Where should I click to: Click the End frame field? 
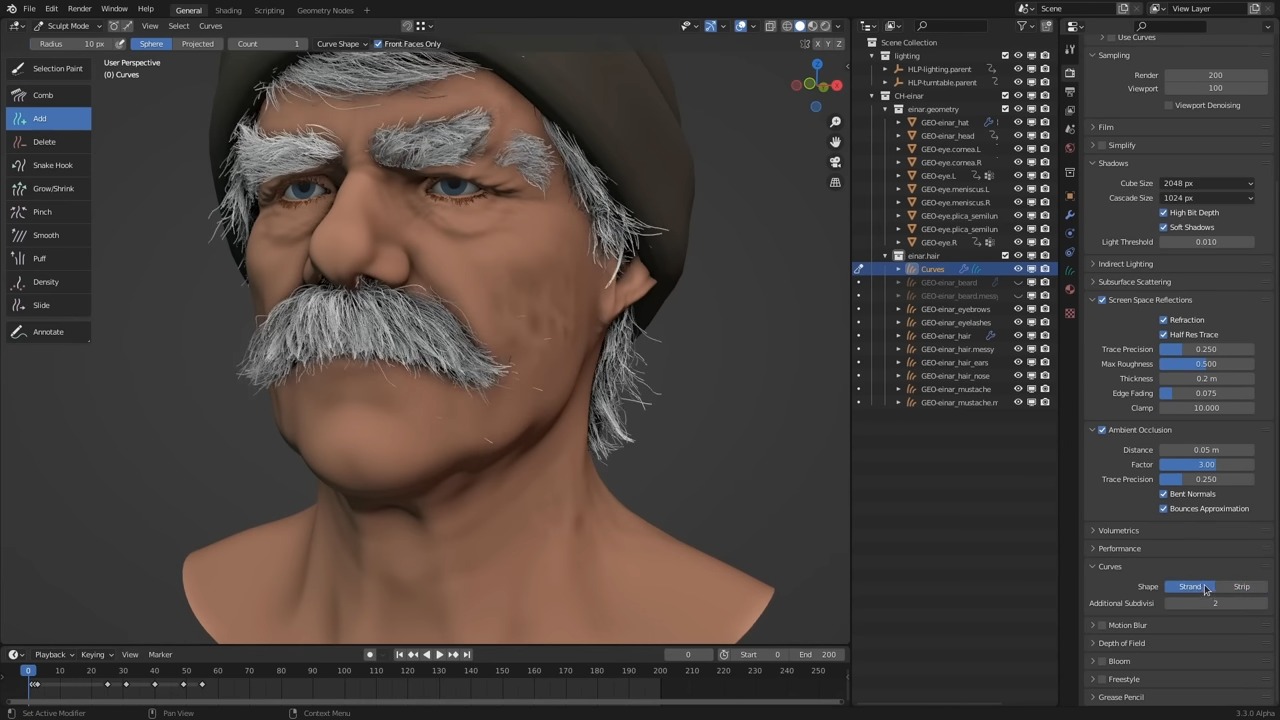click(817, 655)
